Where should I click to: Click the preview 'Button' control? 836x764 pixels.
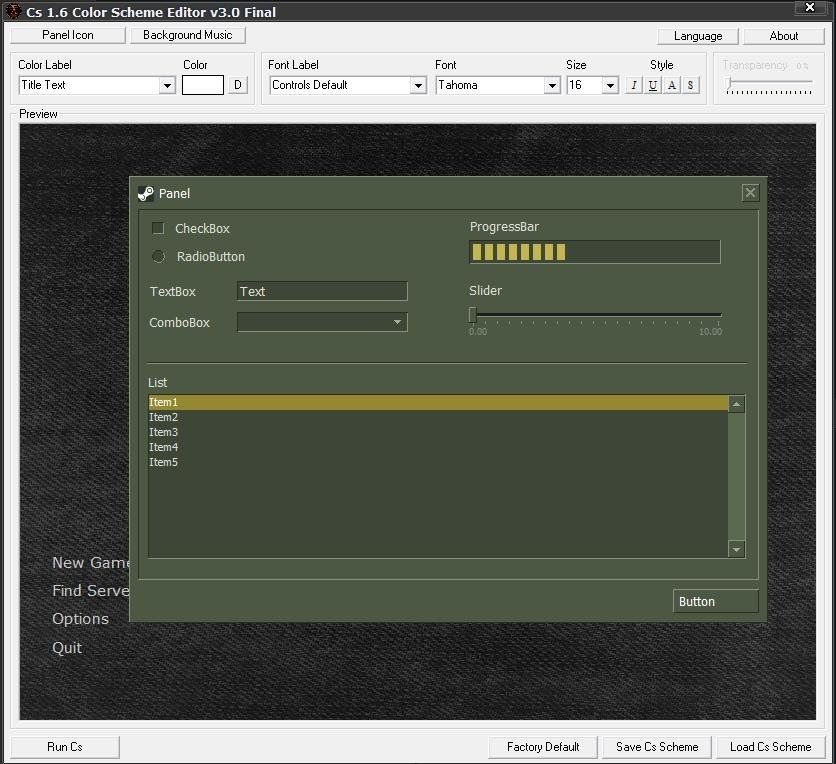(x=715, y=601)
